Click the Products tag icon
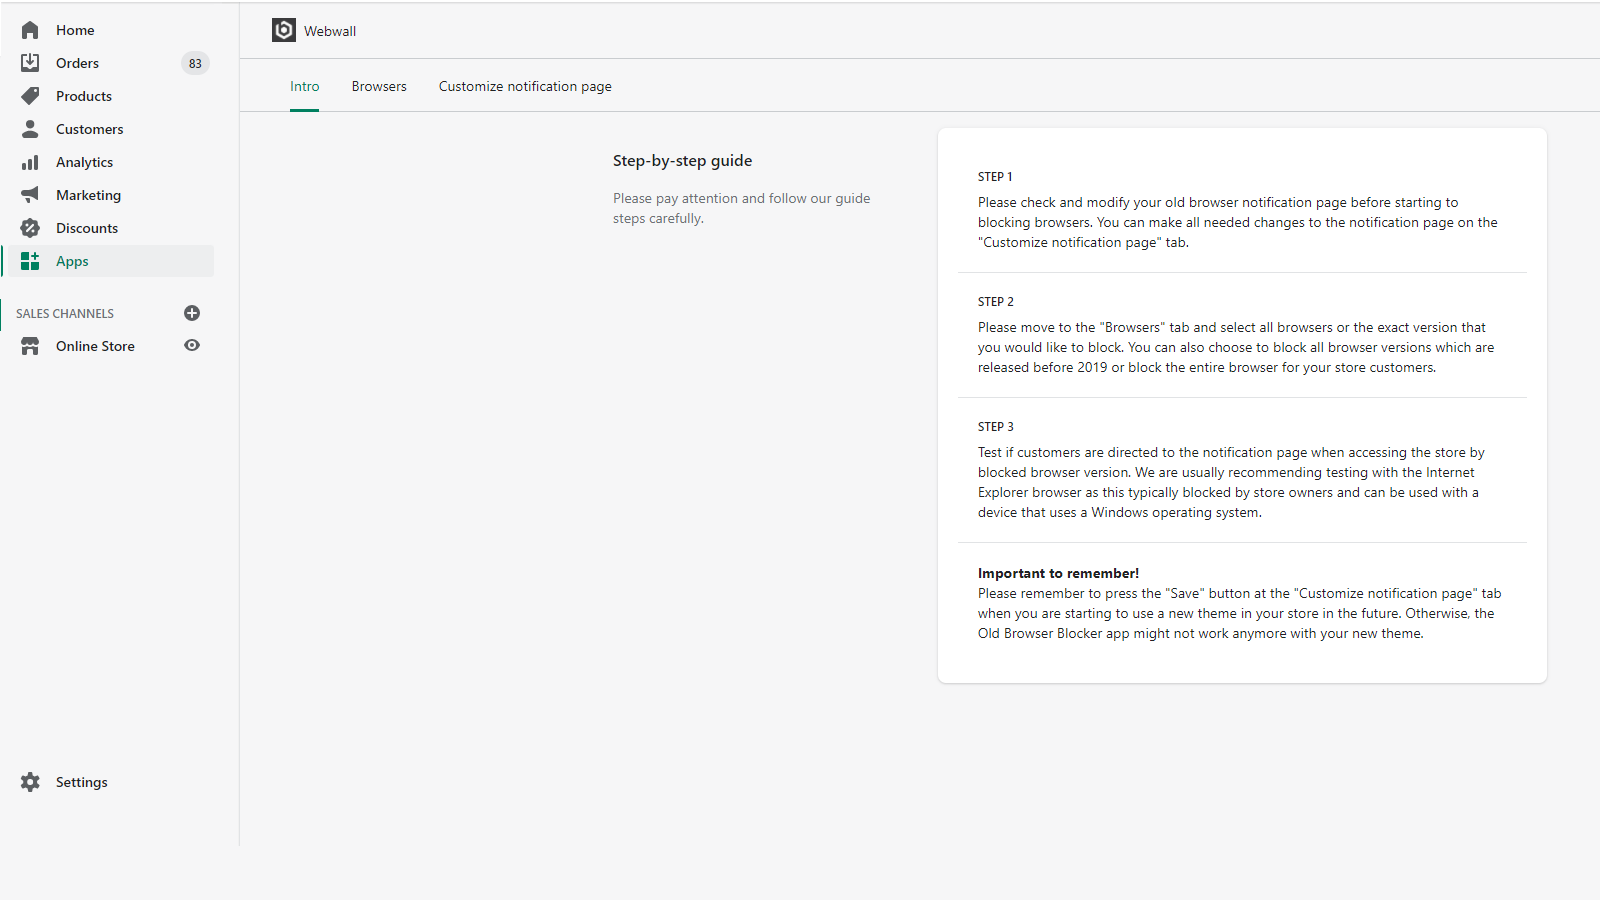 [30, 96]
